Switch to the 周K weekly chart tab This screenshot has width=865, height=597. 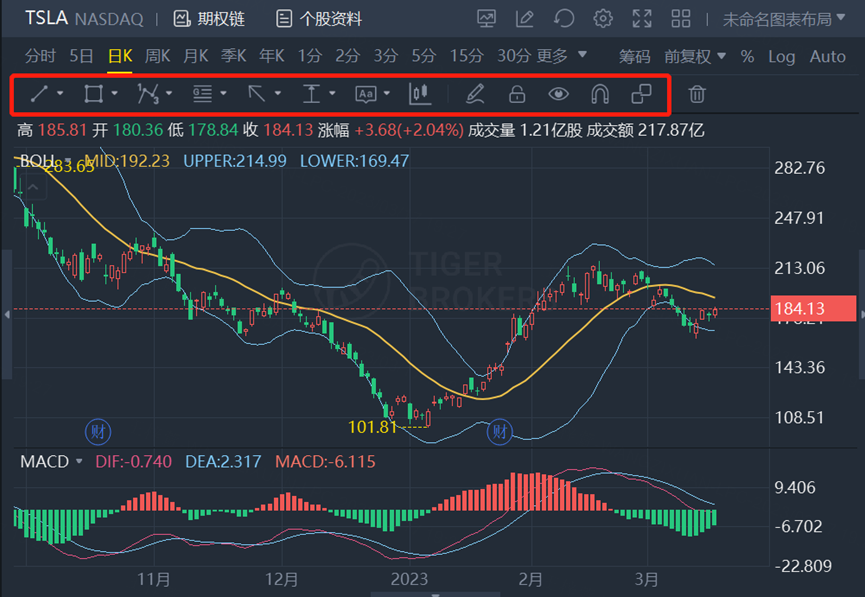coord(158,56)
